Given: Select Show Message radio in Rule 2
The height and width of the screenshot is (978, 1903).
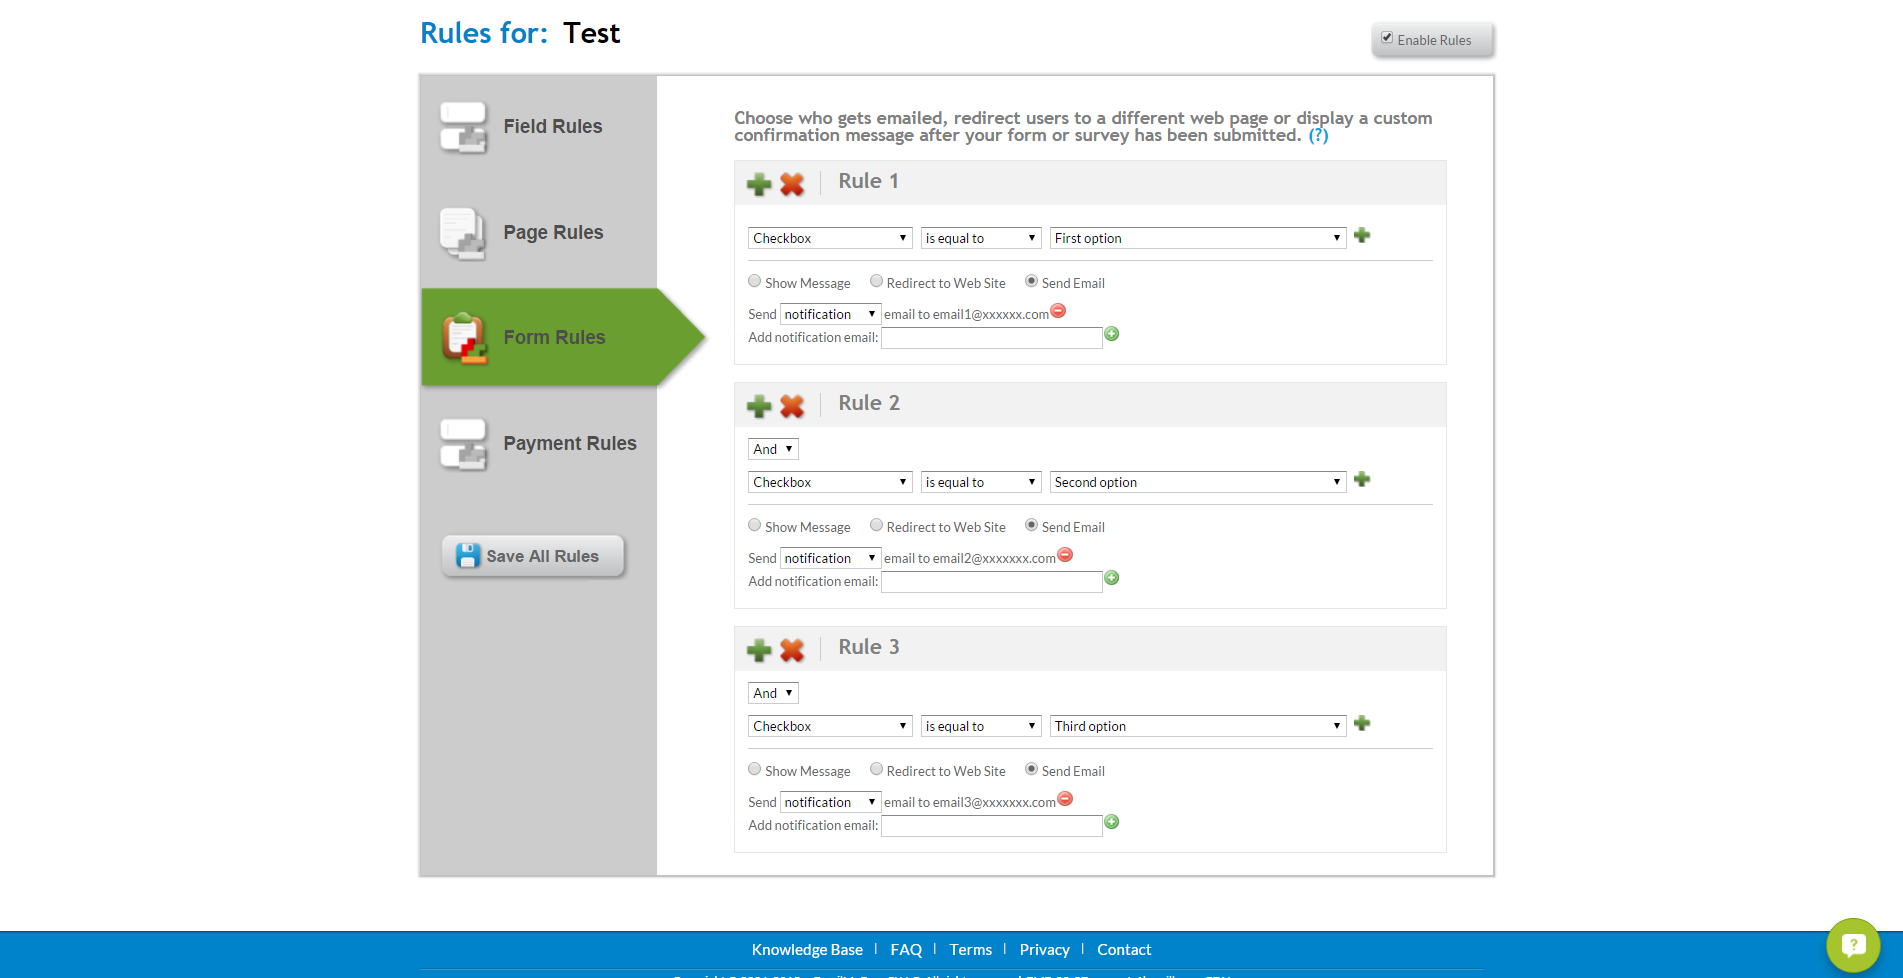Looking at the screenshot, I should tap(755, 525).
